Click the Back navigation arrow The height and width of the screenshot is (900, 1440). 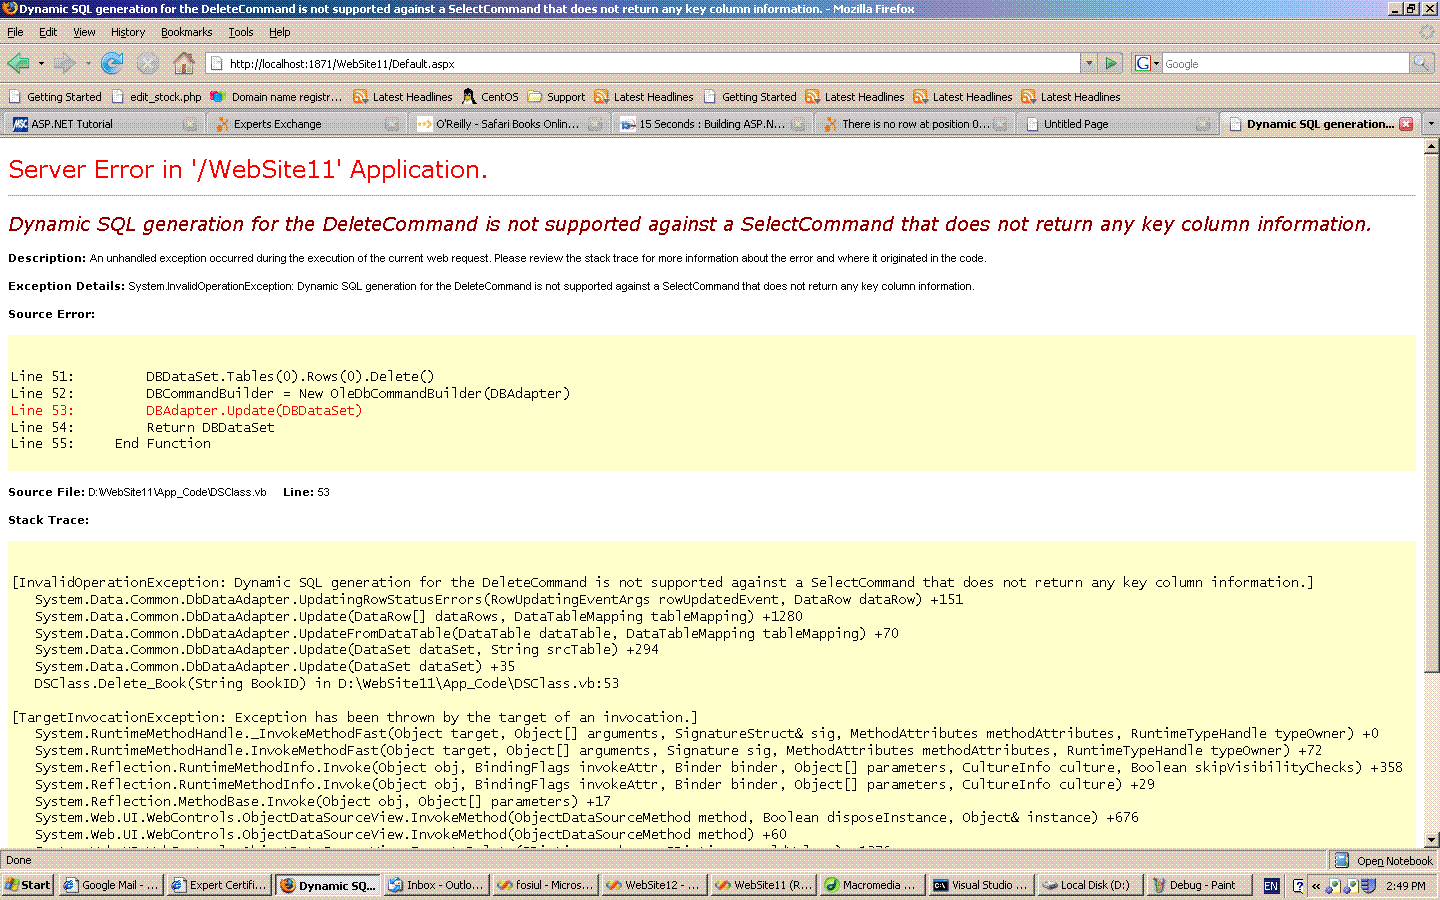[x=18, y=64]
